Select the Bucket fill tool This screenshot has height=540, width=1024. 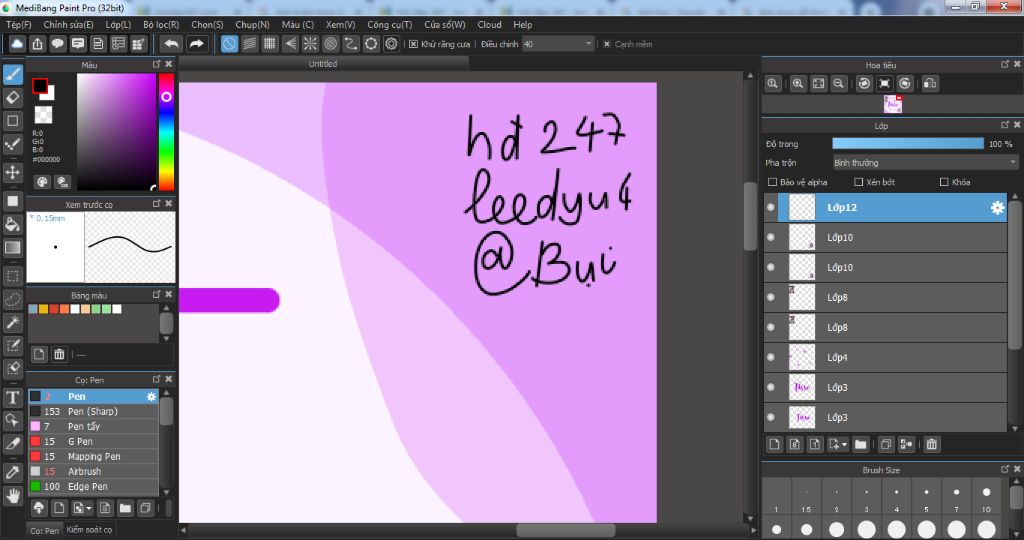[x=13, y=225]
